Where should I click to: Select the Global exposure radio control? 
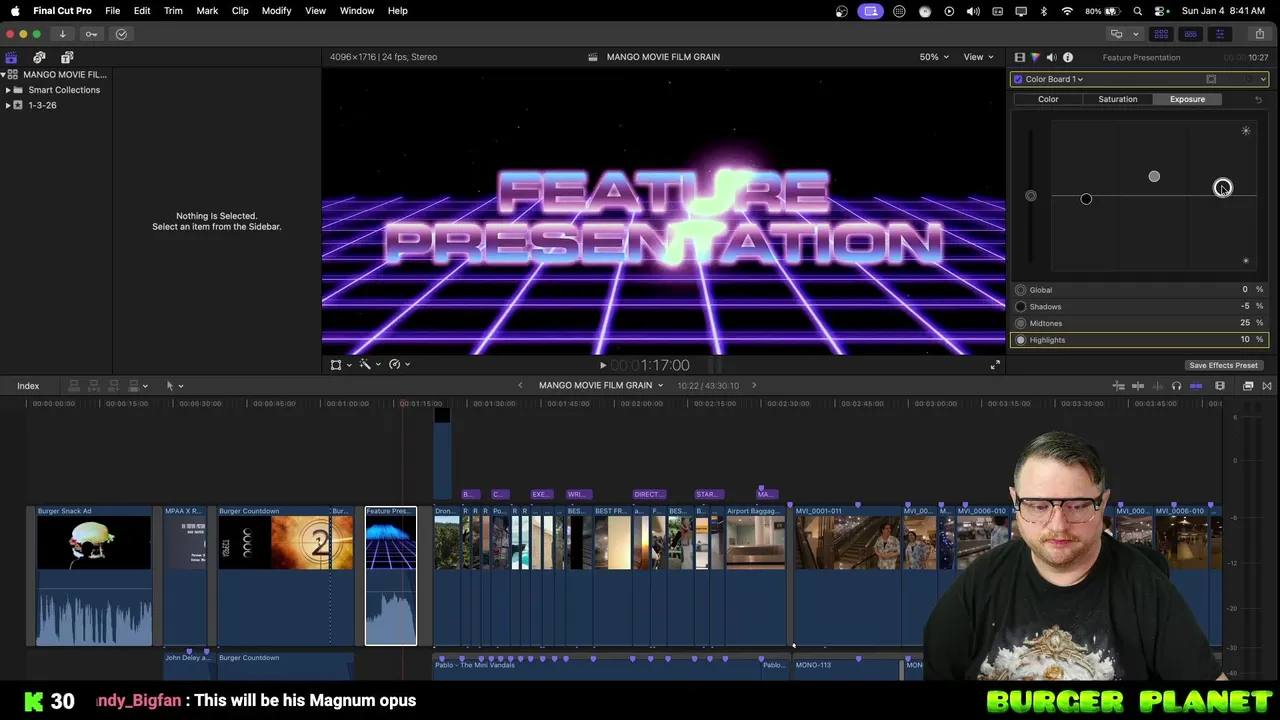tap(1020, 290)
